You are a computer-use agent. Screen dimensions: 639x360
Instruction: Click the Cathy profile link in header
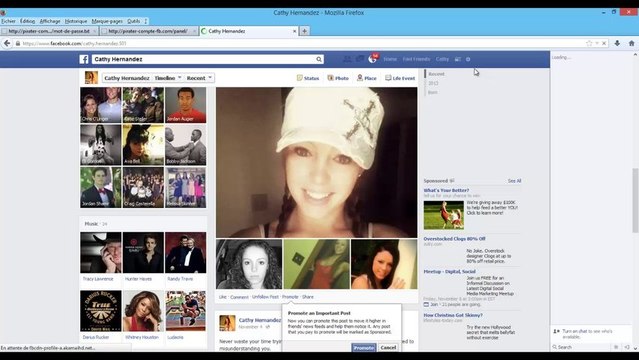tap(442, 59)
